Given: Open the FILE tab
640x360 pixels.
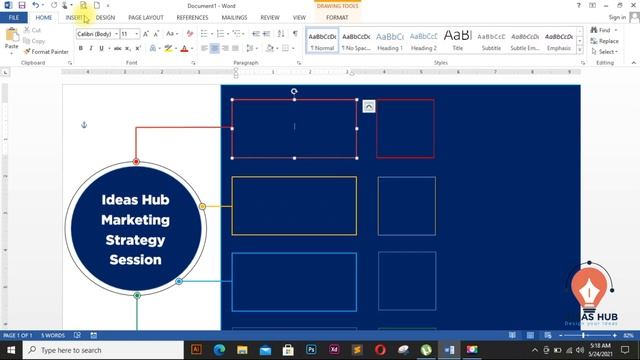Looking at the screenshot, I should (x=14, y=18).
